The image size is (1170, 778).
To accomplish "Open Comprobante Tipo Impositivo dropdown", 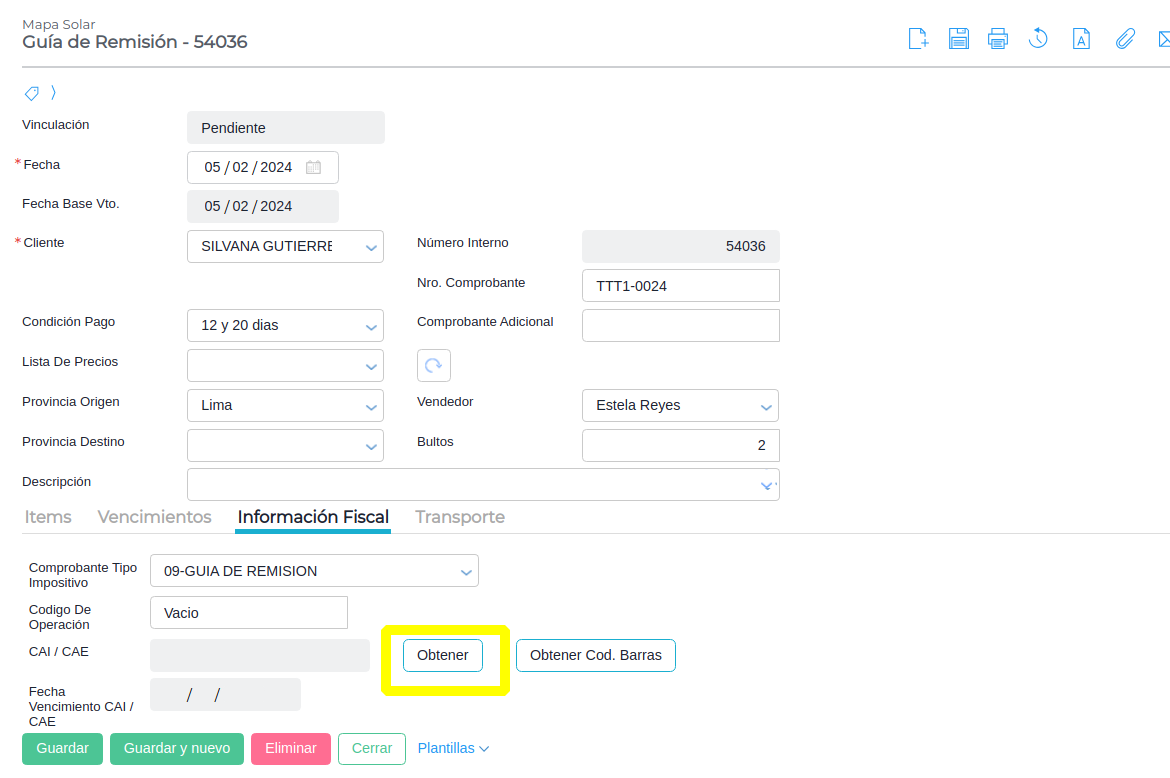I will [465, 571].
